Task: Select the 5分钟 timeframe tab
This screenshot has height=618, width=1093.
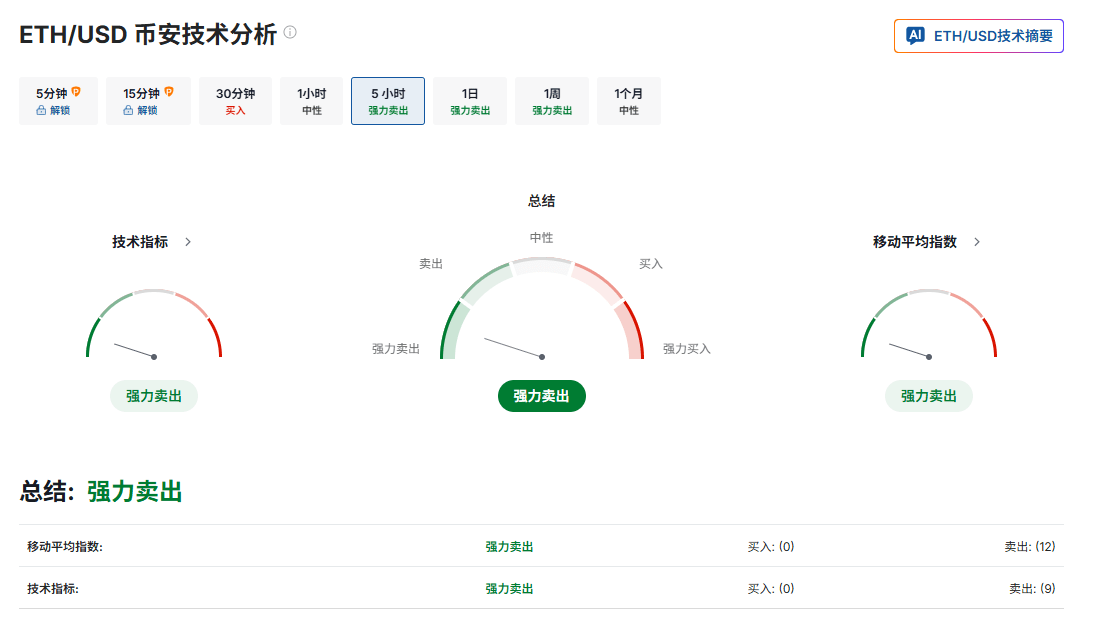Action: coord(59,101)
